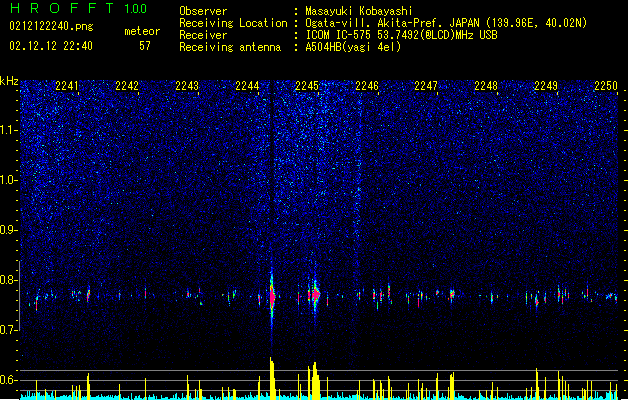The height and width of the screenshot is (400, 629).
Task: Click the tallest yellow intensity peak near 2244
Action: tap(272, 378)
